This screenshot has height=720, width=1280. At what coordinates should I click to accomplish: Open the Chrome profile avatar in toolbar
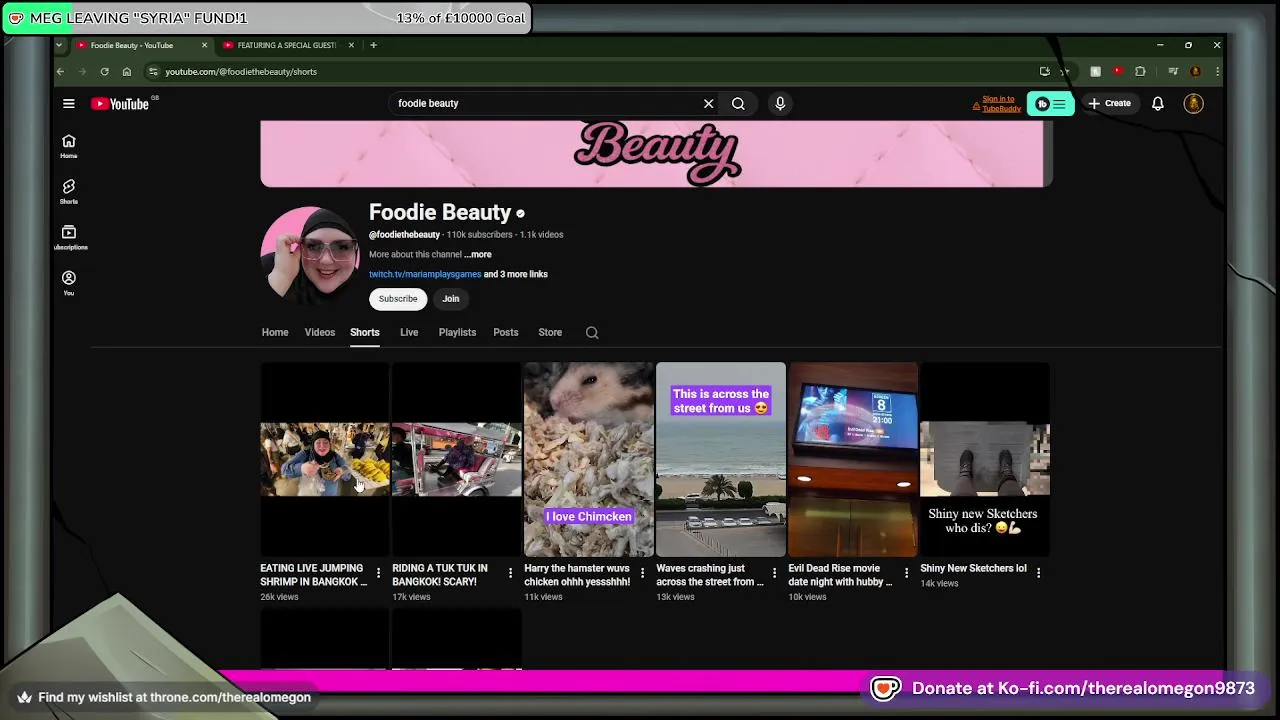(1195, 71)
